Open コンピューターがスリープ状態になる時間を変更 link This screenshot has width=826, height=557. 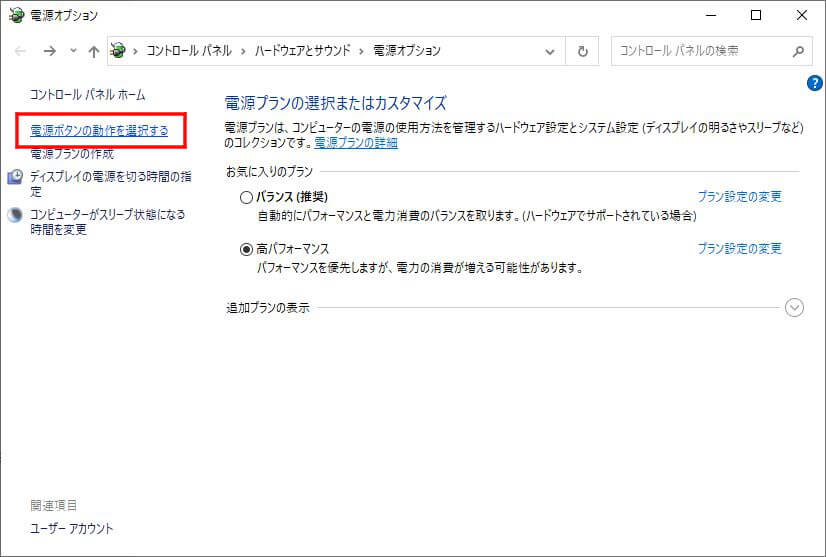point(107,222)
